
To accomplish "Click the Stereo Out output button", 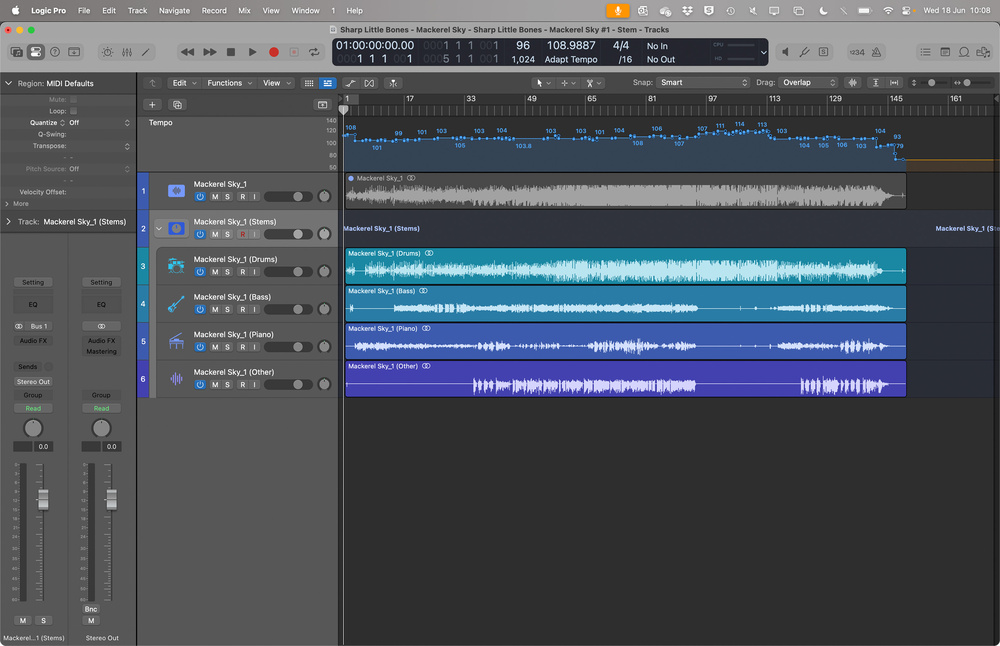I will [33, 381].
